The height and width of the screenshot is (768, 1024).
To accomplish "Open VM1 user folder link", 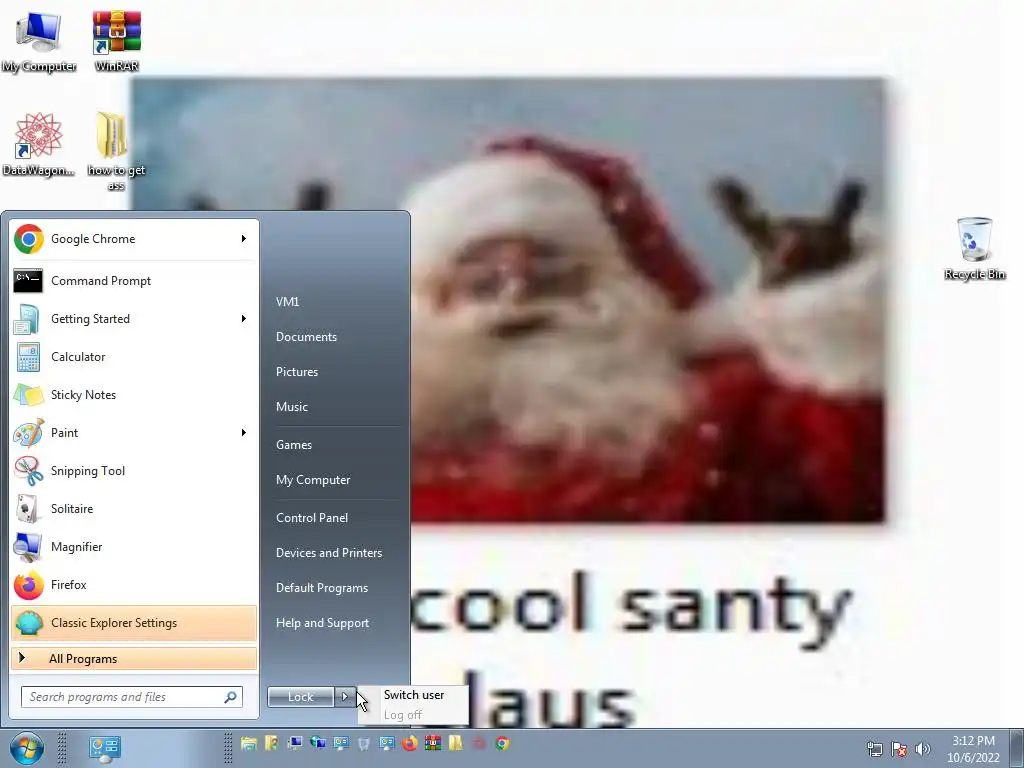I will [287, 302].
